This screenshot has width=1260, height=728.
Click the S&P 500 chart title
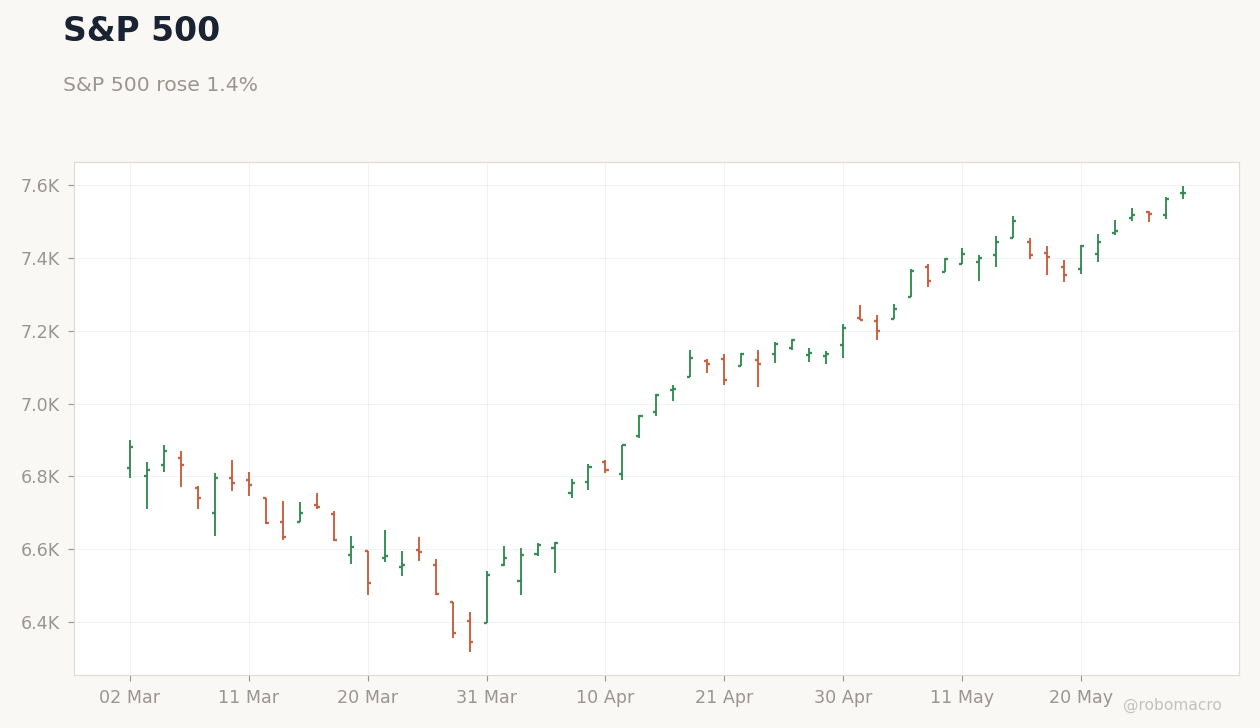pyautogui.click(x=141, y=31)
